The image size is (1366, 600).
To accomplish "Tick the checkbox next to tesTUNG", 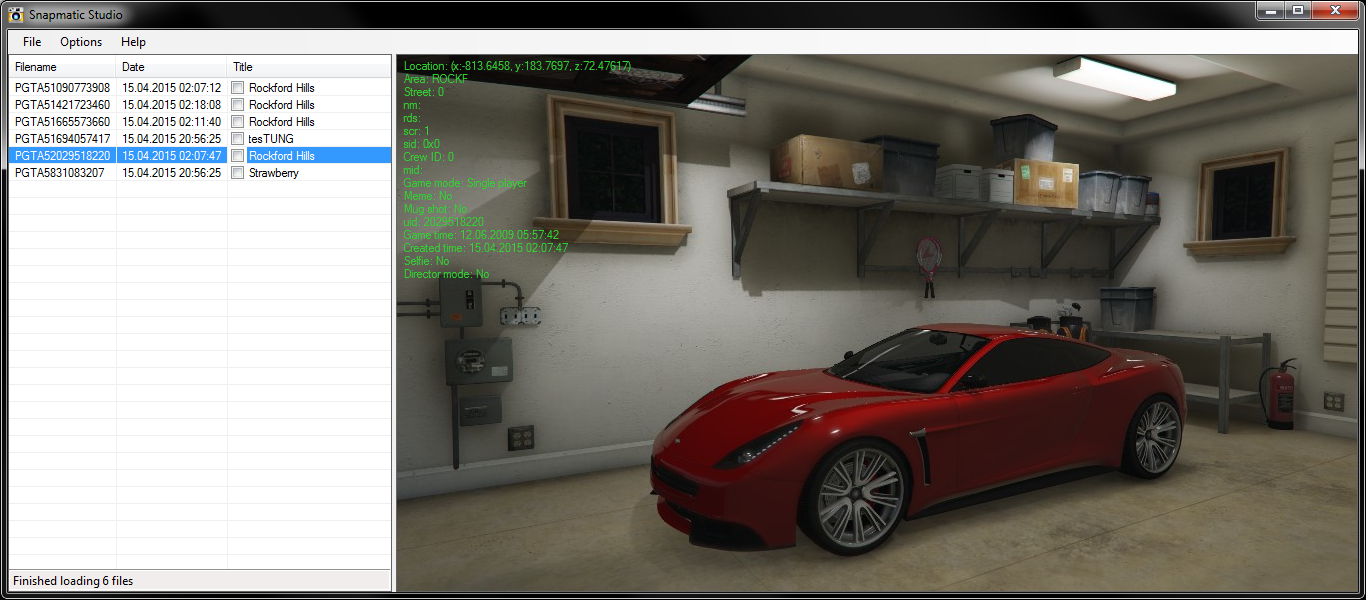I will [238, 139].
